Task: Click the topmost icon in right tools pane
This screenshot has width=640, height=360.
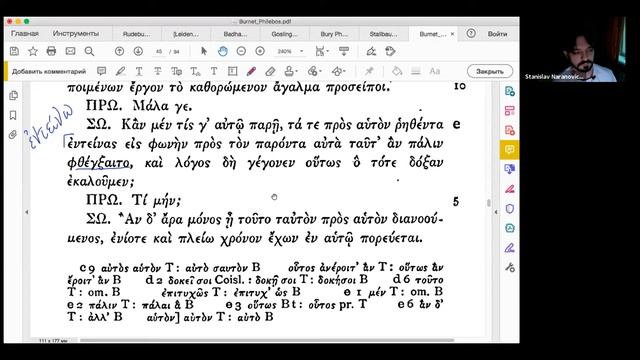Action: click(x=509, y=91)
